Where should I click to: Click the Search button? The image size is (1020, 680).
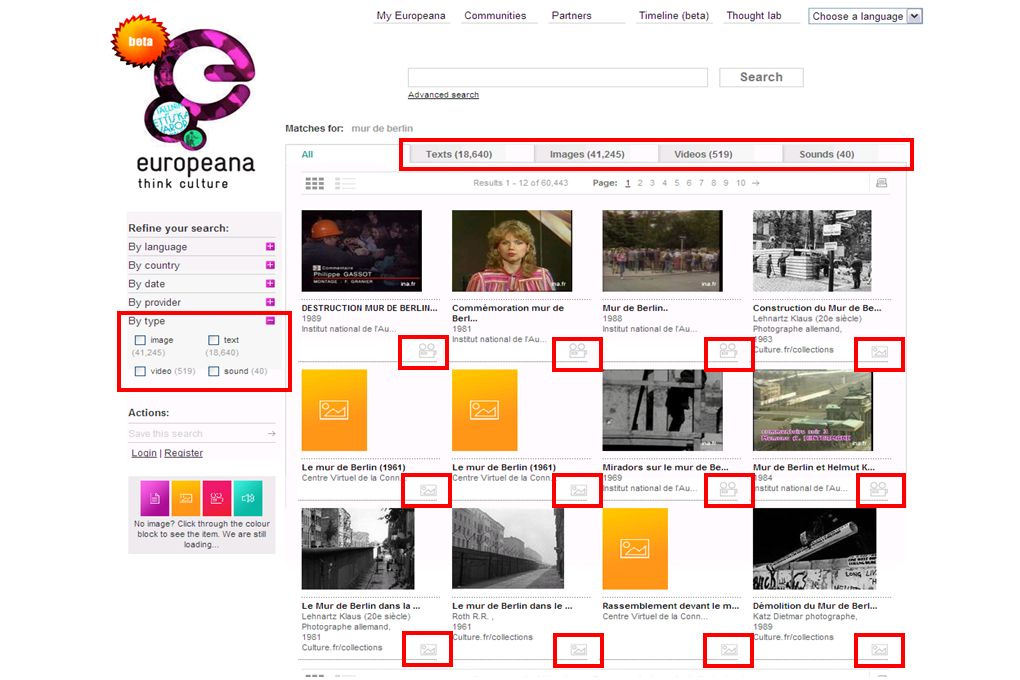[x=761, y=77]
